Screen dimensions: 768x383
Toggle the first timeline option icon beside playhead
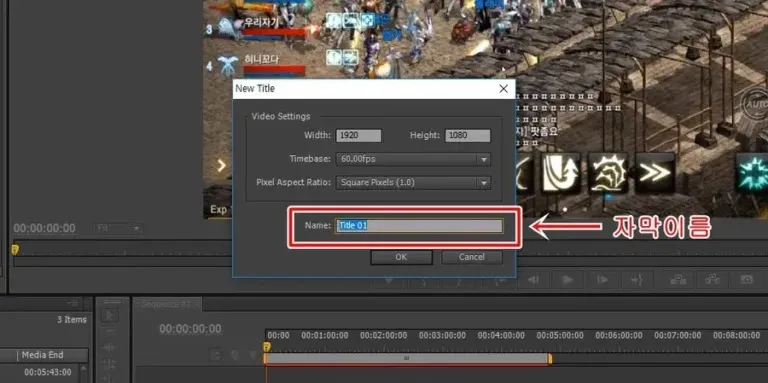(x=216, y=354)
